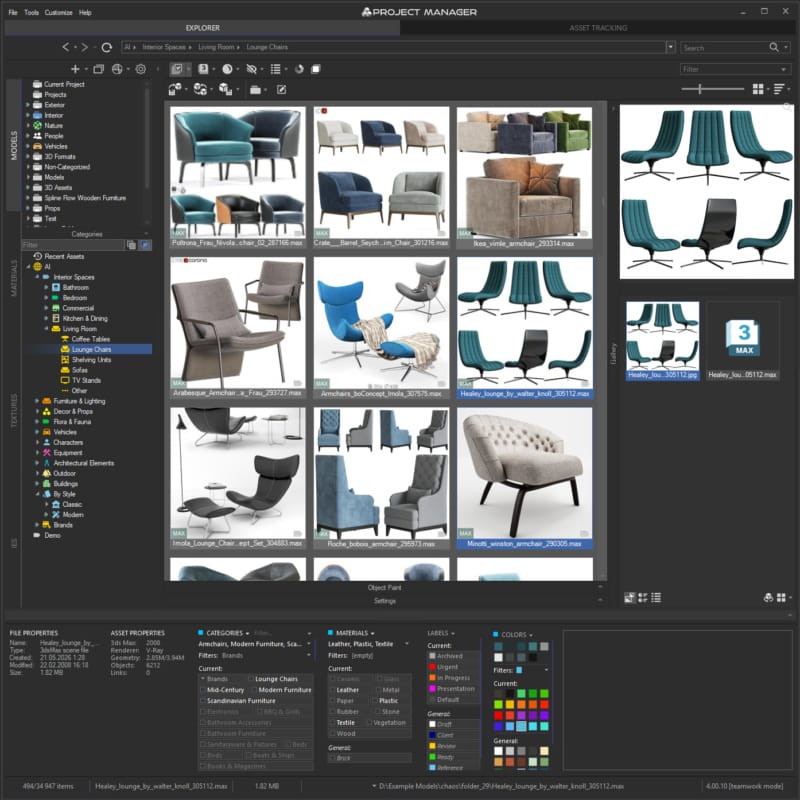Select the Urgent label
The image size is (800, 800).
coord(447,667)
